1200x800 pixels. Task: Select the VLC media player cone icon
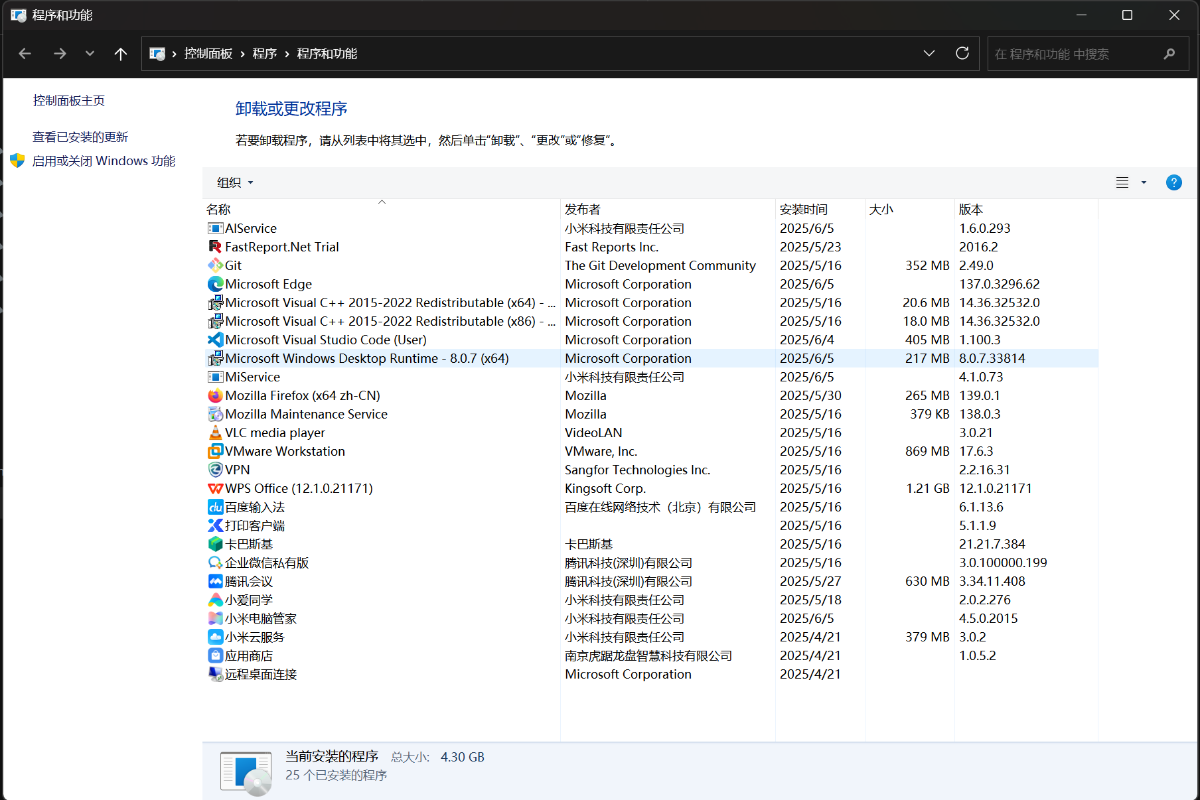pos(215,433)
